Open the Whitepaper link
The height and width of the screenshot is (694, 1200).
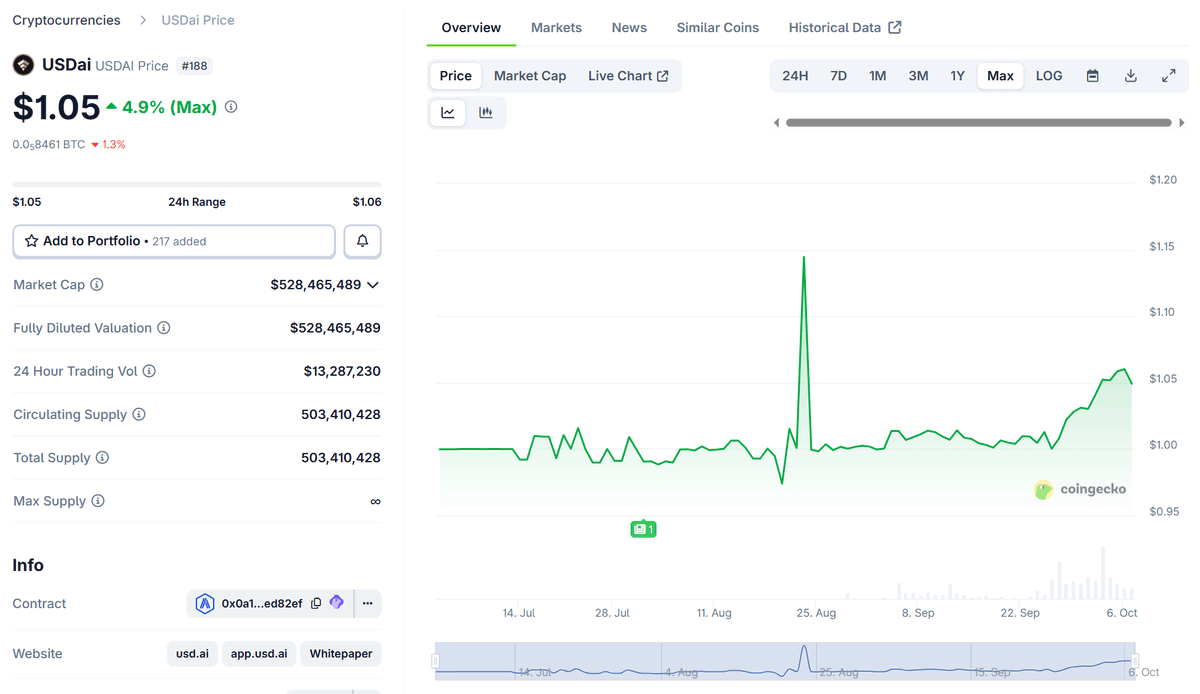tap(341, 654)
